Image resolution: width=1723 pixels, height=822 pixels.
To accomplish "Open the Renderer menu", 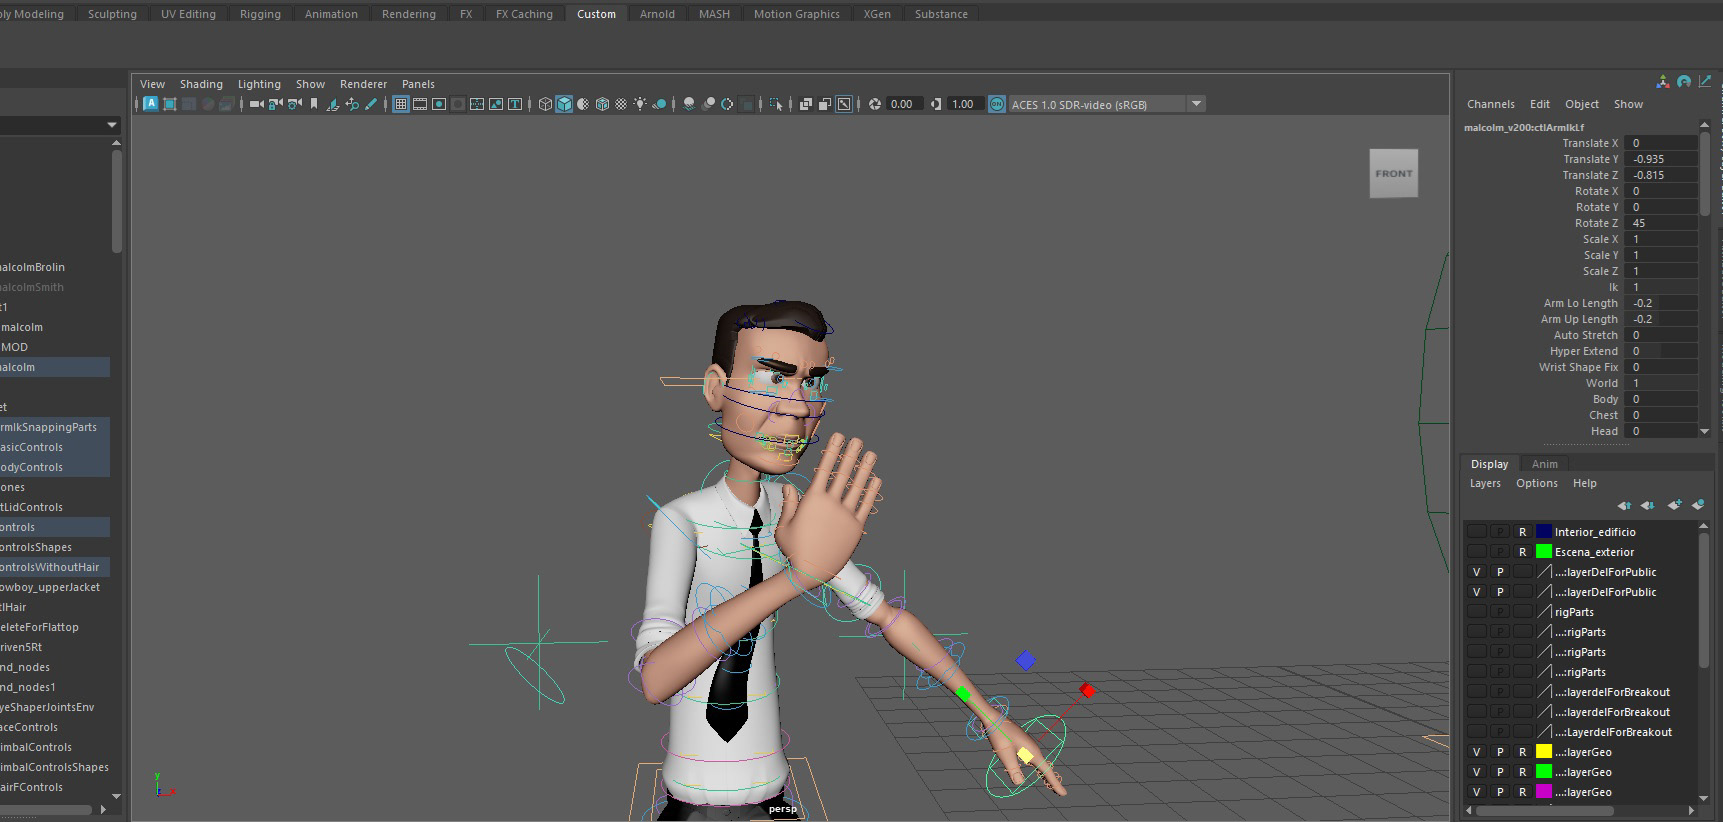I will click(363, 84).
